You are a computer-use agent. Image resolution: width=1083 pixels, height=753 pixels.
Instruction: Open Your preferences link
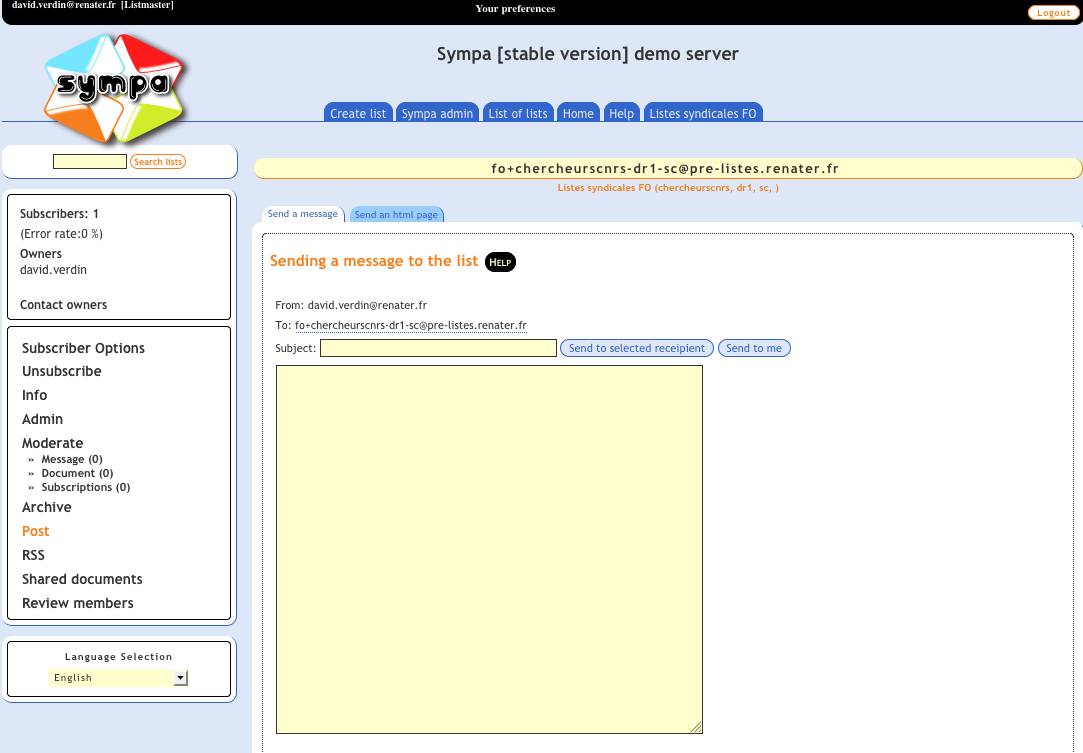tap(515, 9)
